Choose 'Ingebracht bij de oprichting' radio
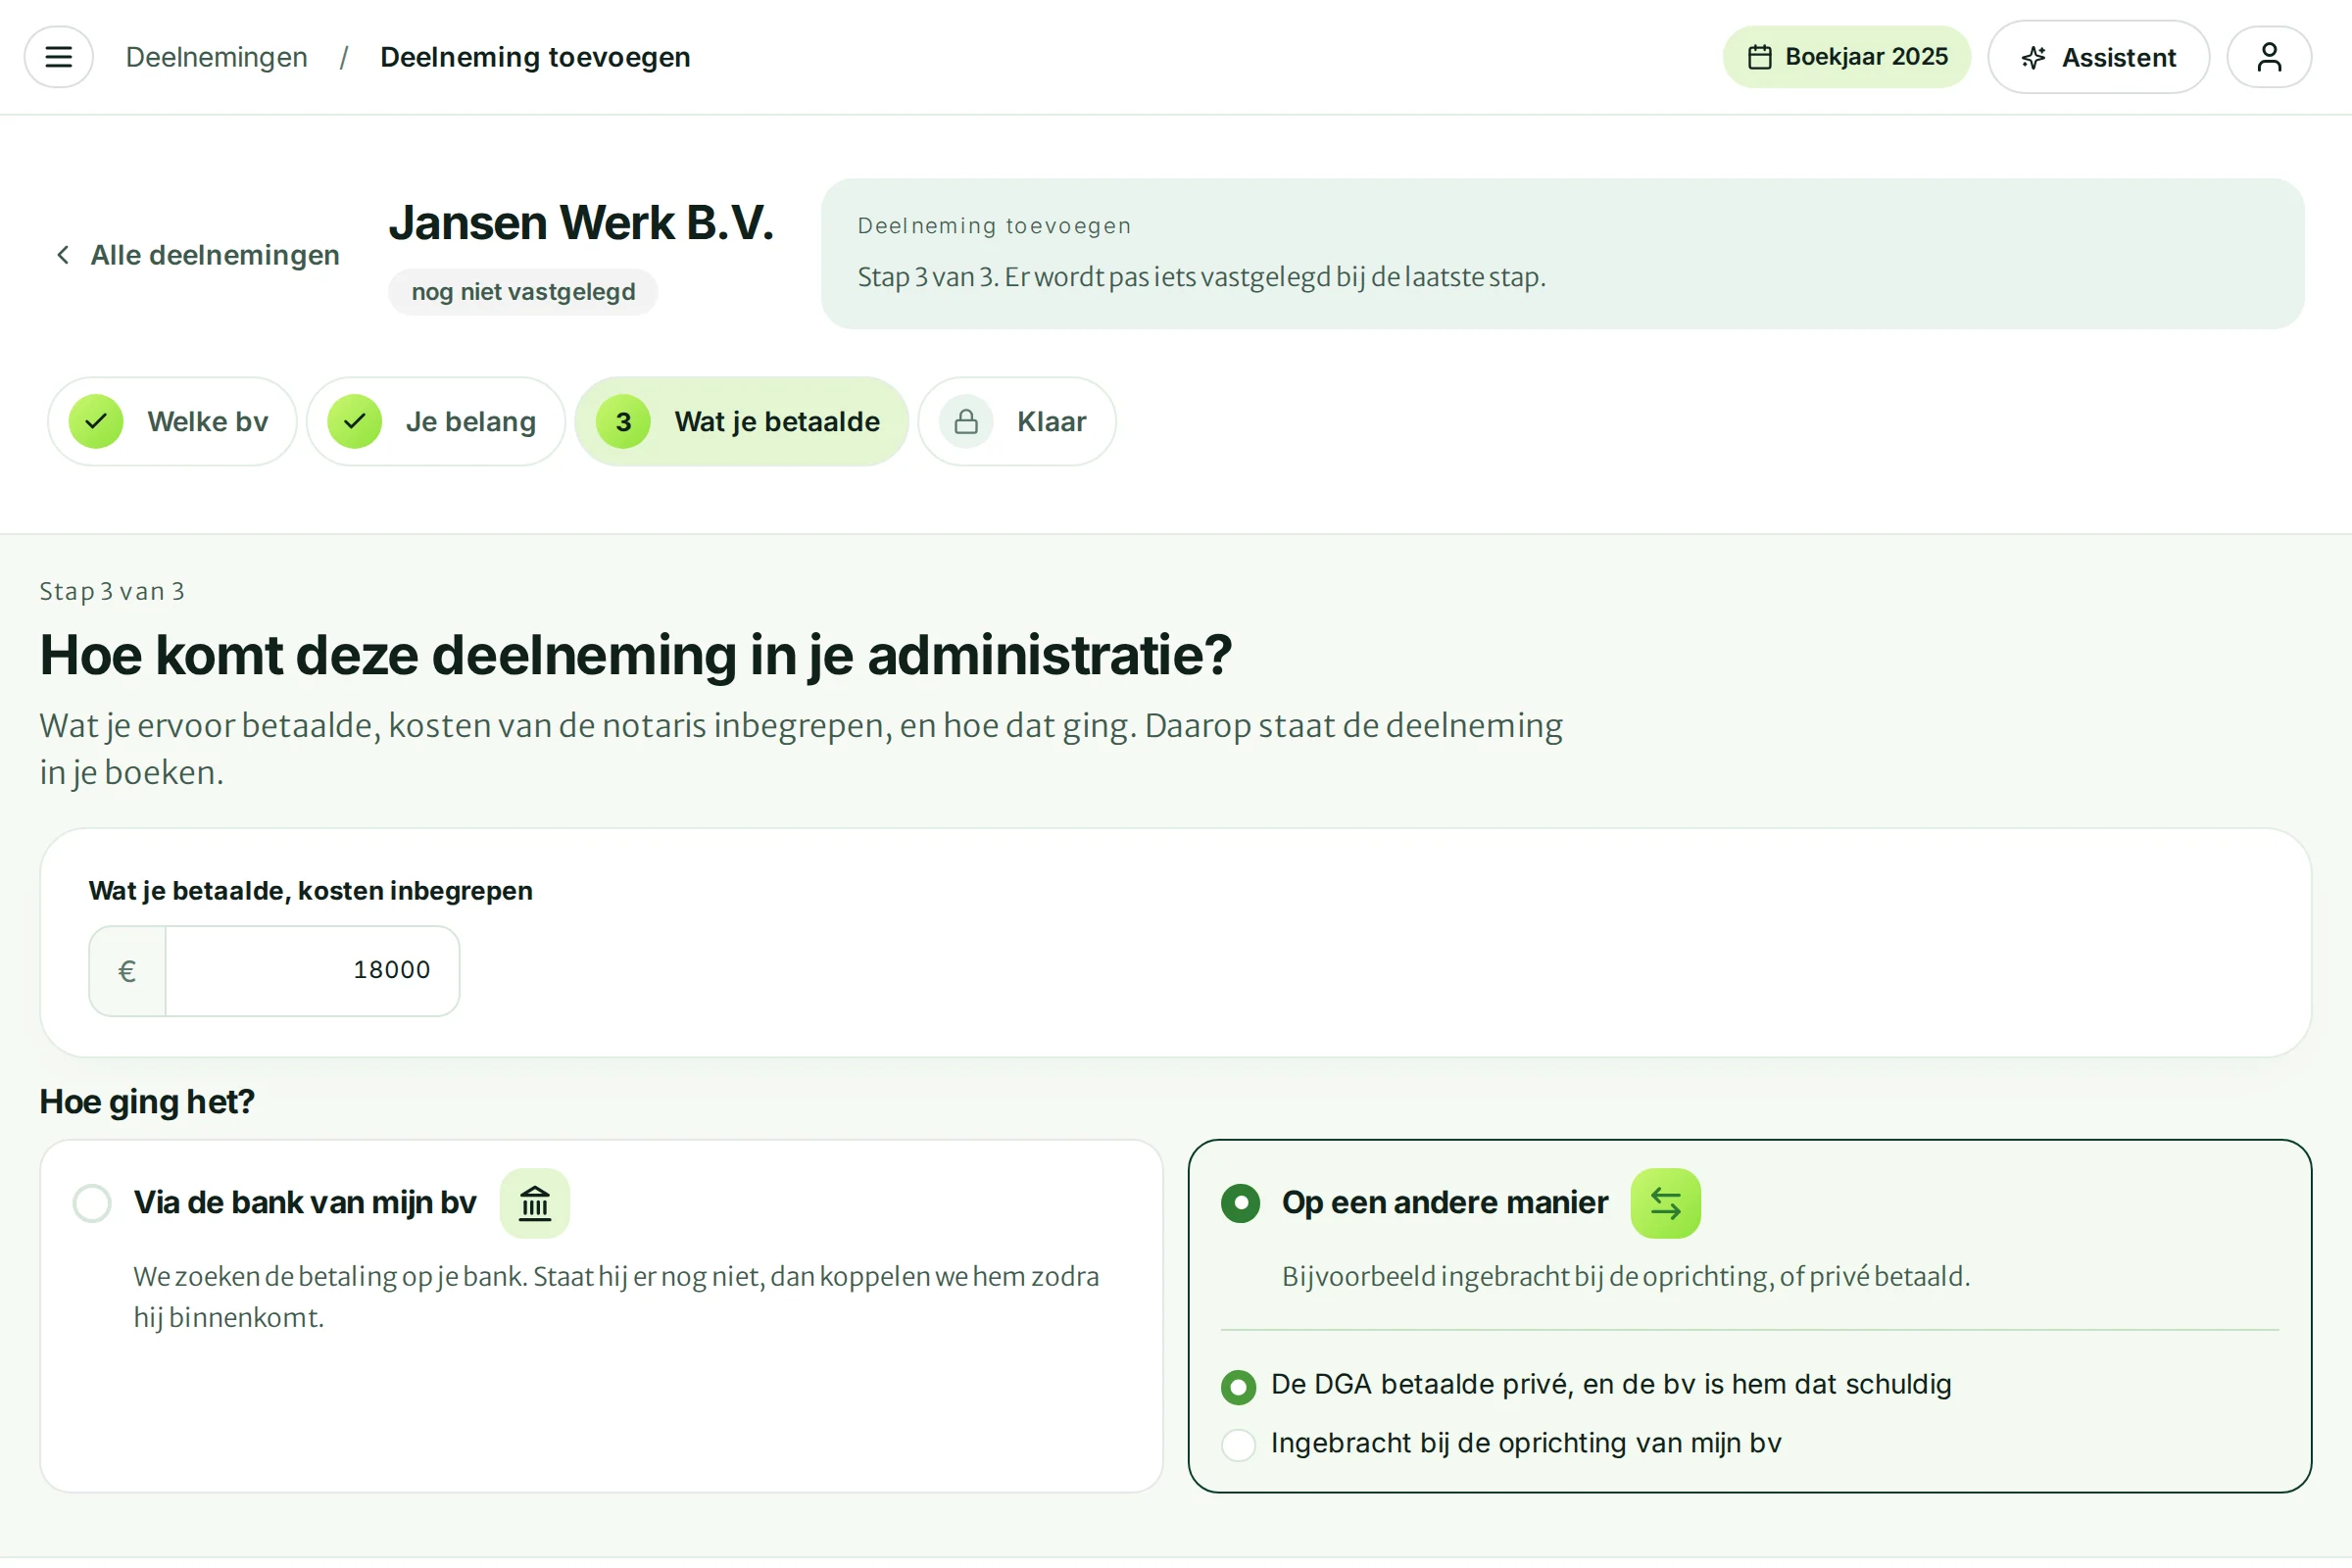The height and width of the screenshot is (1568, 2352). [x=1238, y=1444]
